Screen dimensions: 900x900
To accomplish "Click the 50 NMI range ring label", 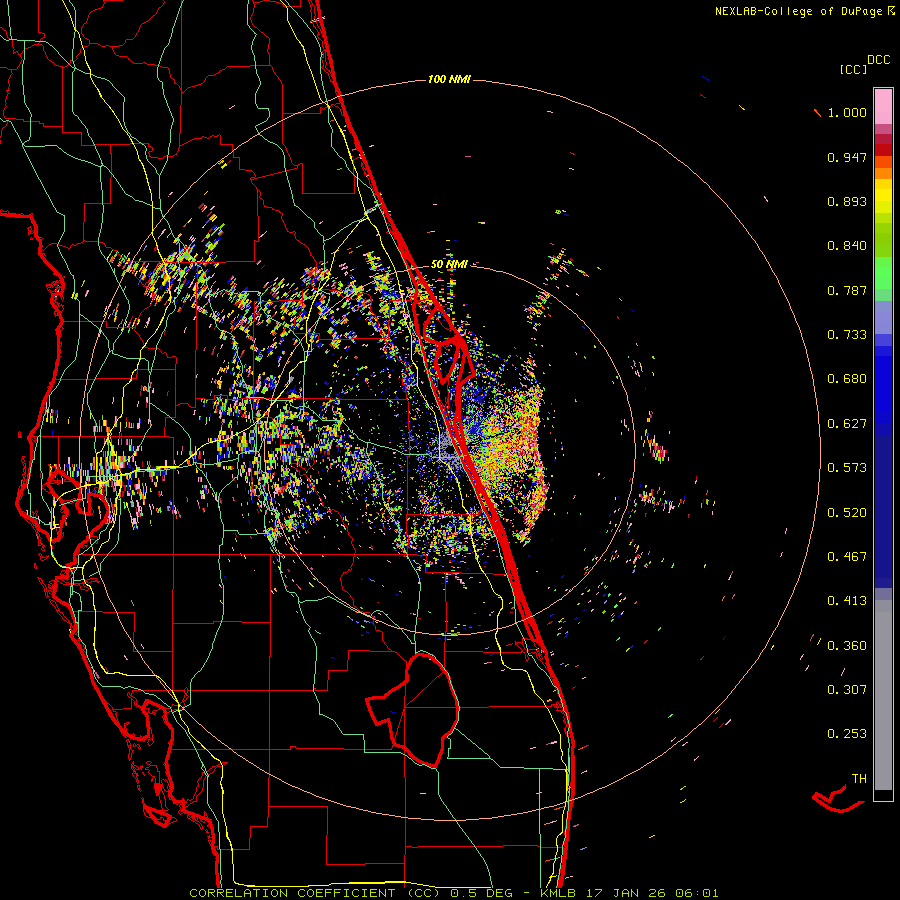I will point(449,264).
